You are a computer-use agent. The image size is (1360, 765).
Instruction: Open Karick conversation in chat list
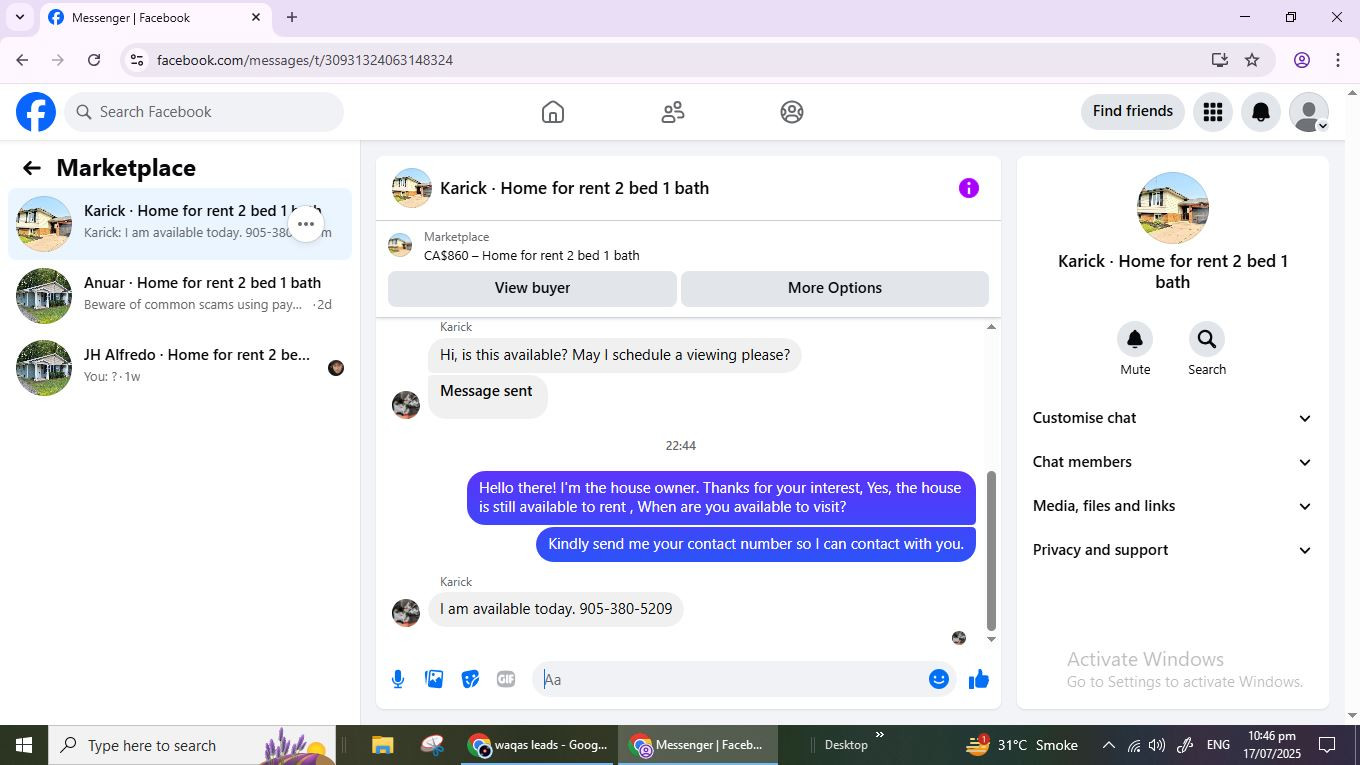[180, 224]
